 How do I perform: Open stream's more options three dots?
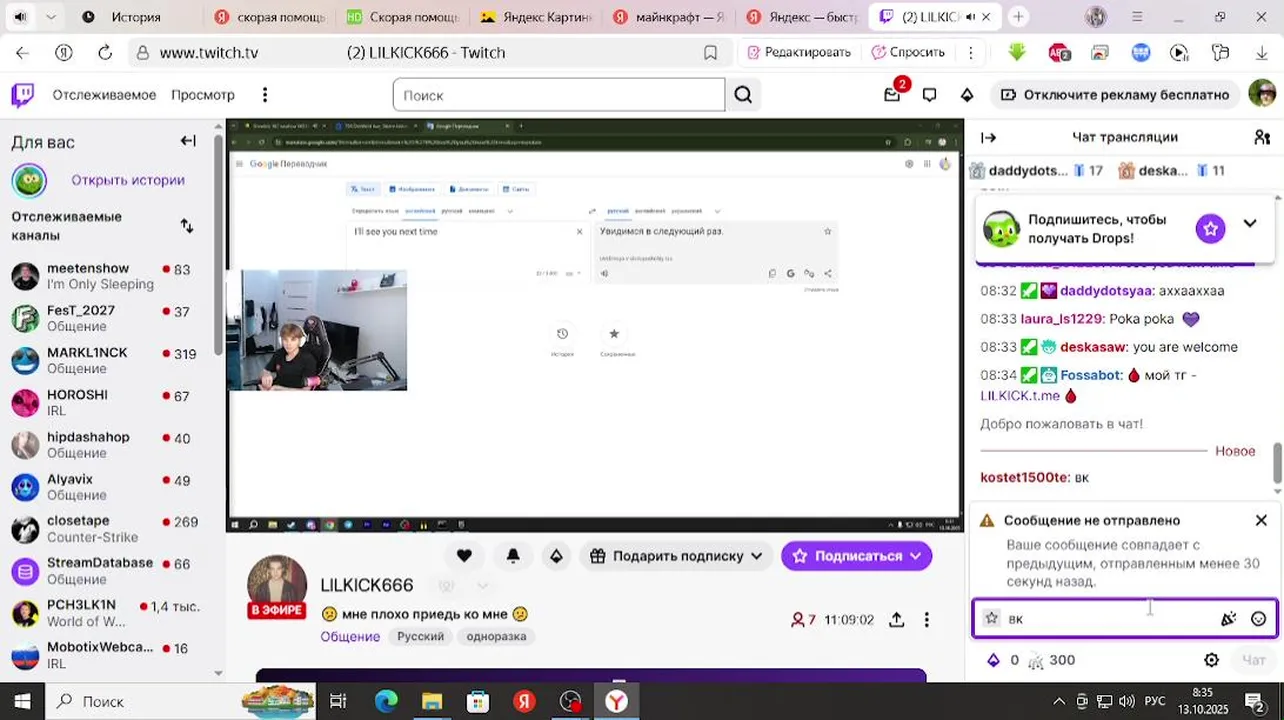pyautogui.click(x=926, y=620)
